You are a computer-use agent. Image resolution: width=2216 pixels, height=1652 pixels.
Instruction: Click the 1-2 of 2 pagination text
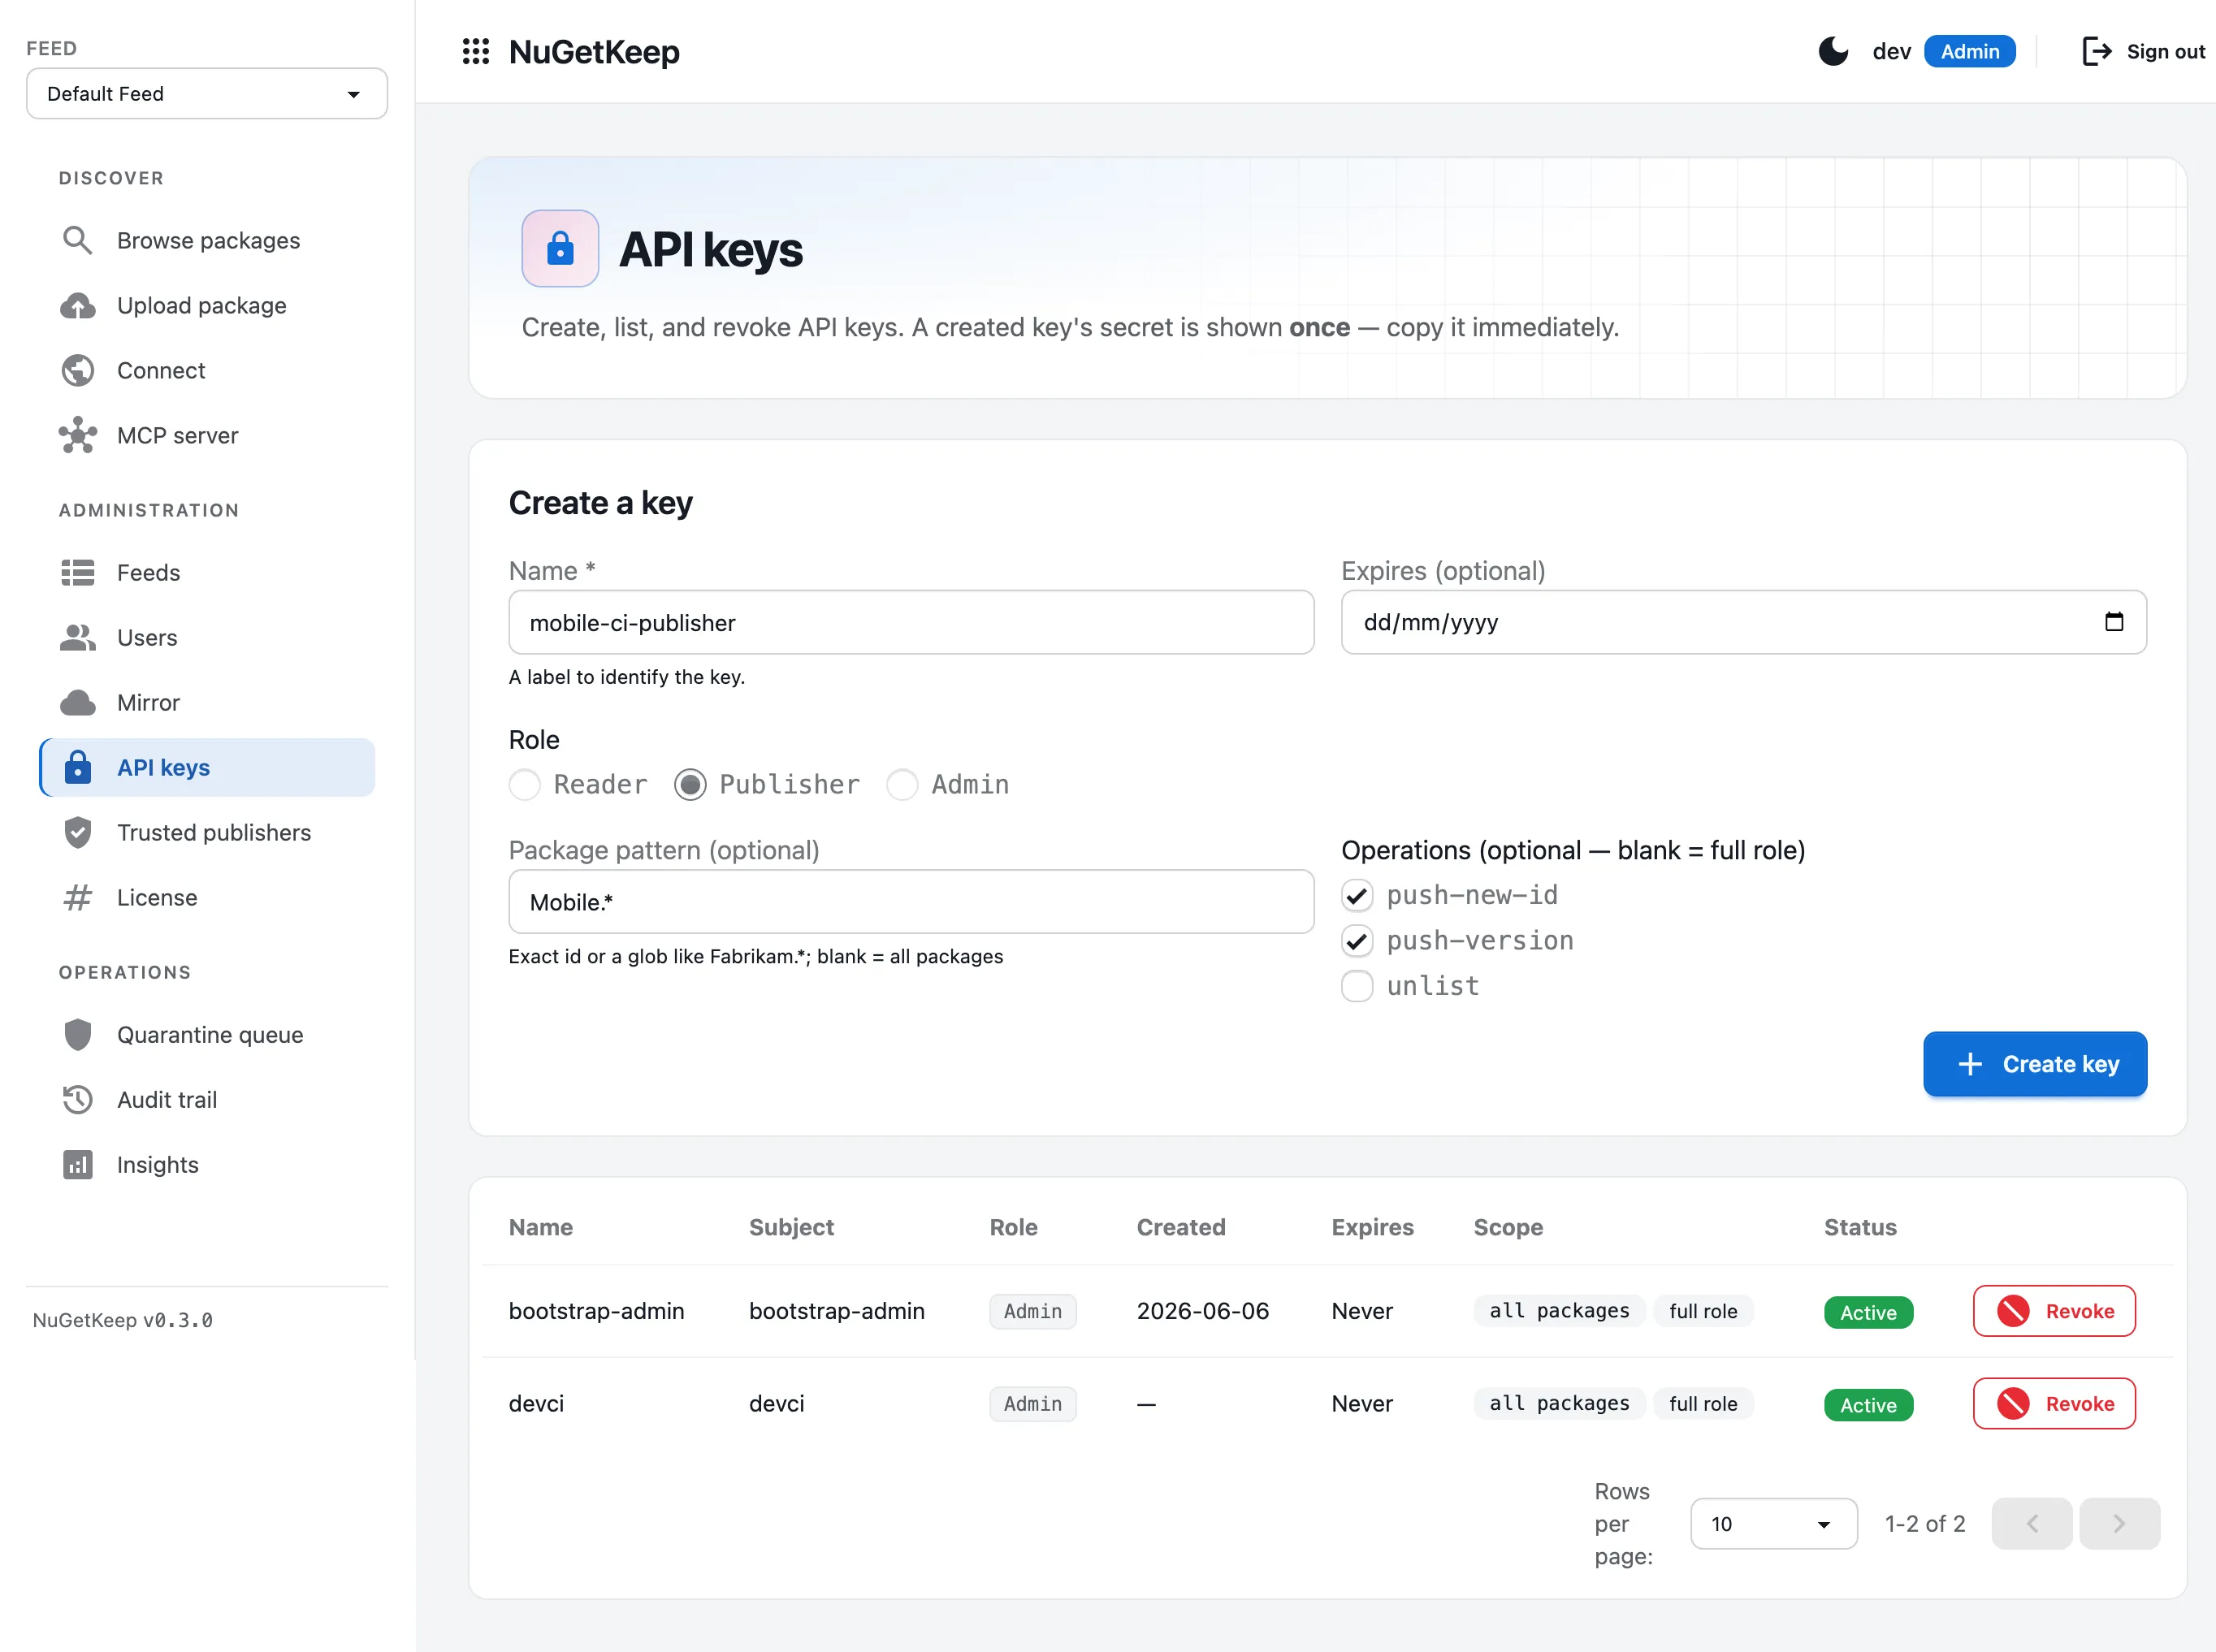(x=1925, y=1523)
